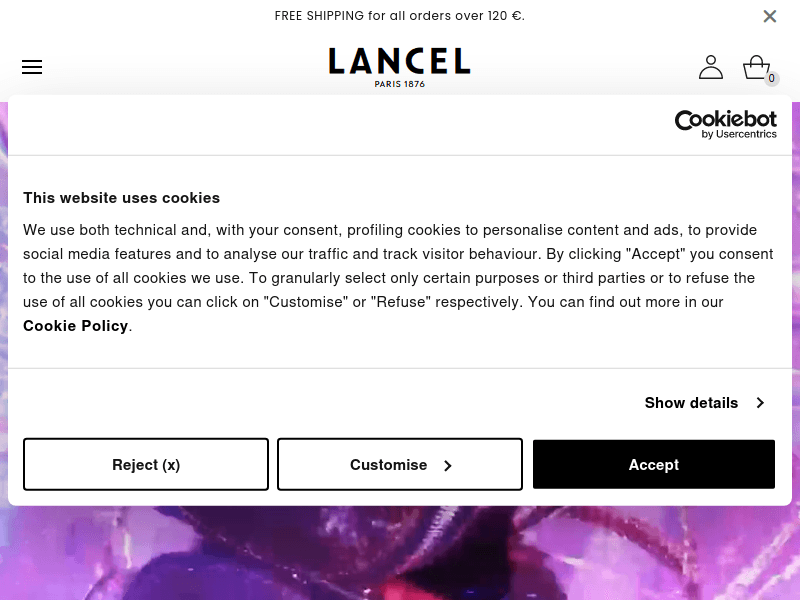Click the free shipping promotional message
Viewport: 800px width, 600px height.
point(399,16)
